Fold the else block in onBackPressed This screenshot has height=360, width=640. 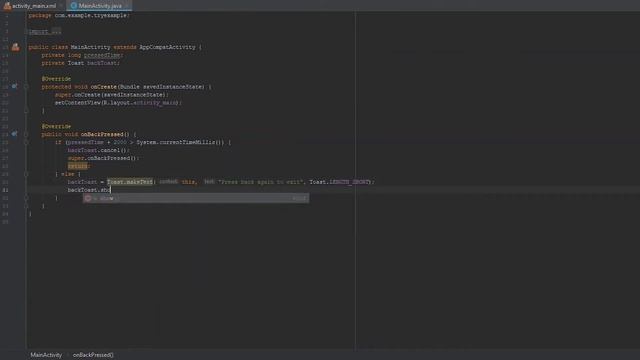point(26,174)
